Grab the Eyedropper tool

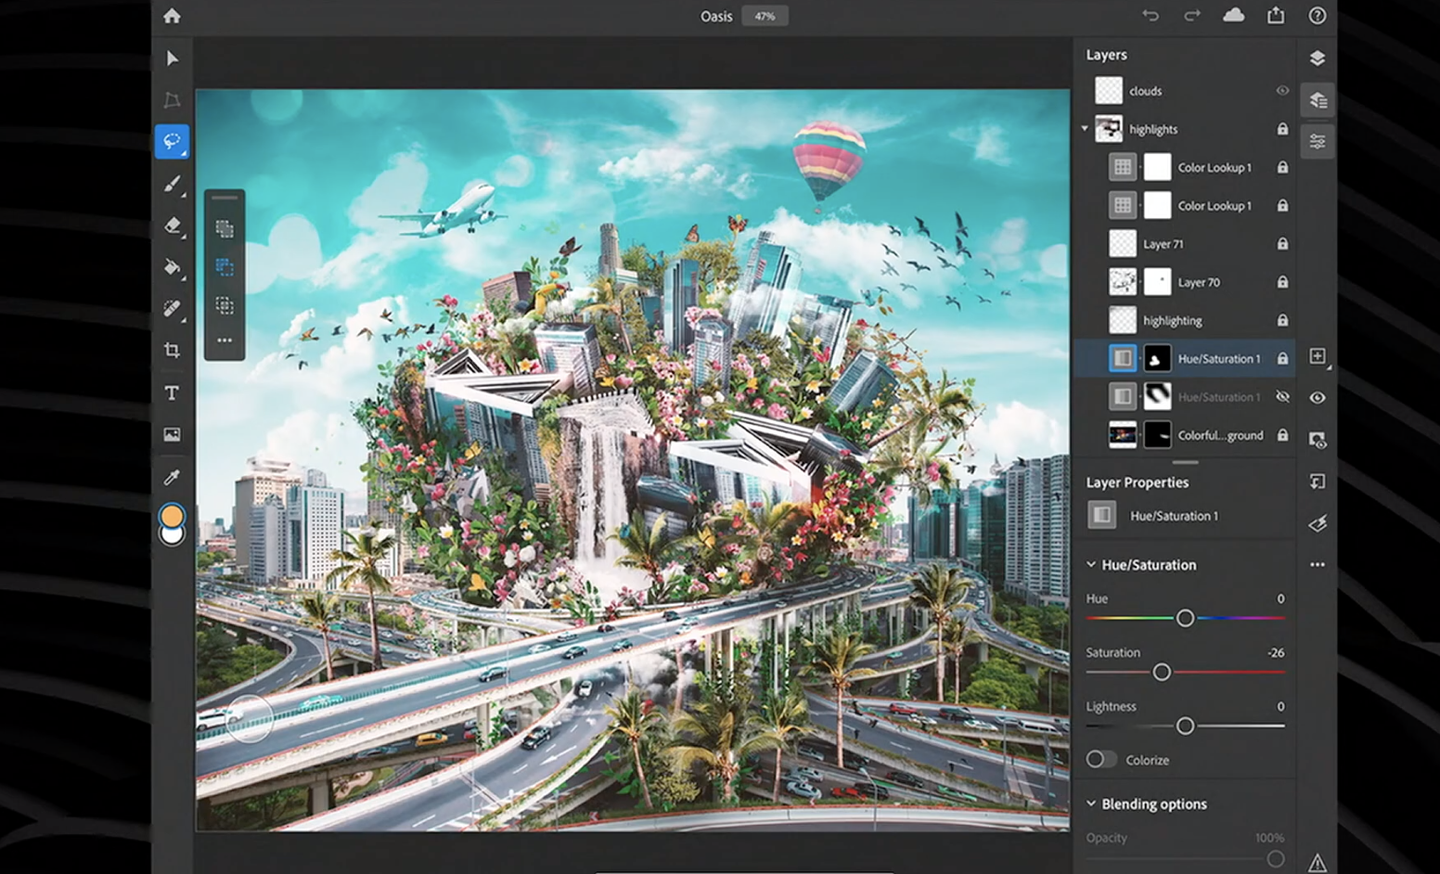click(171, 476)
